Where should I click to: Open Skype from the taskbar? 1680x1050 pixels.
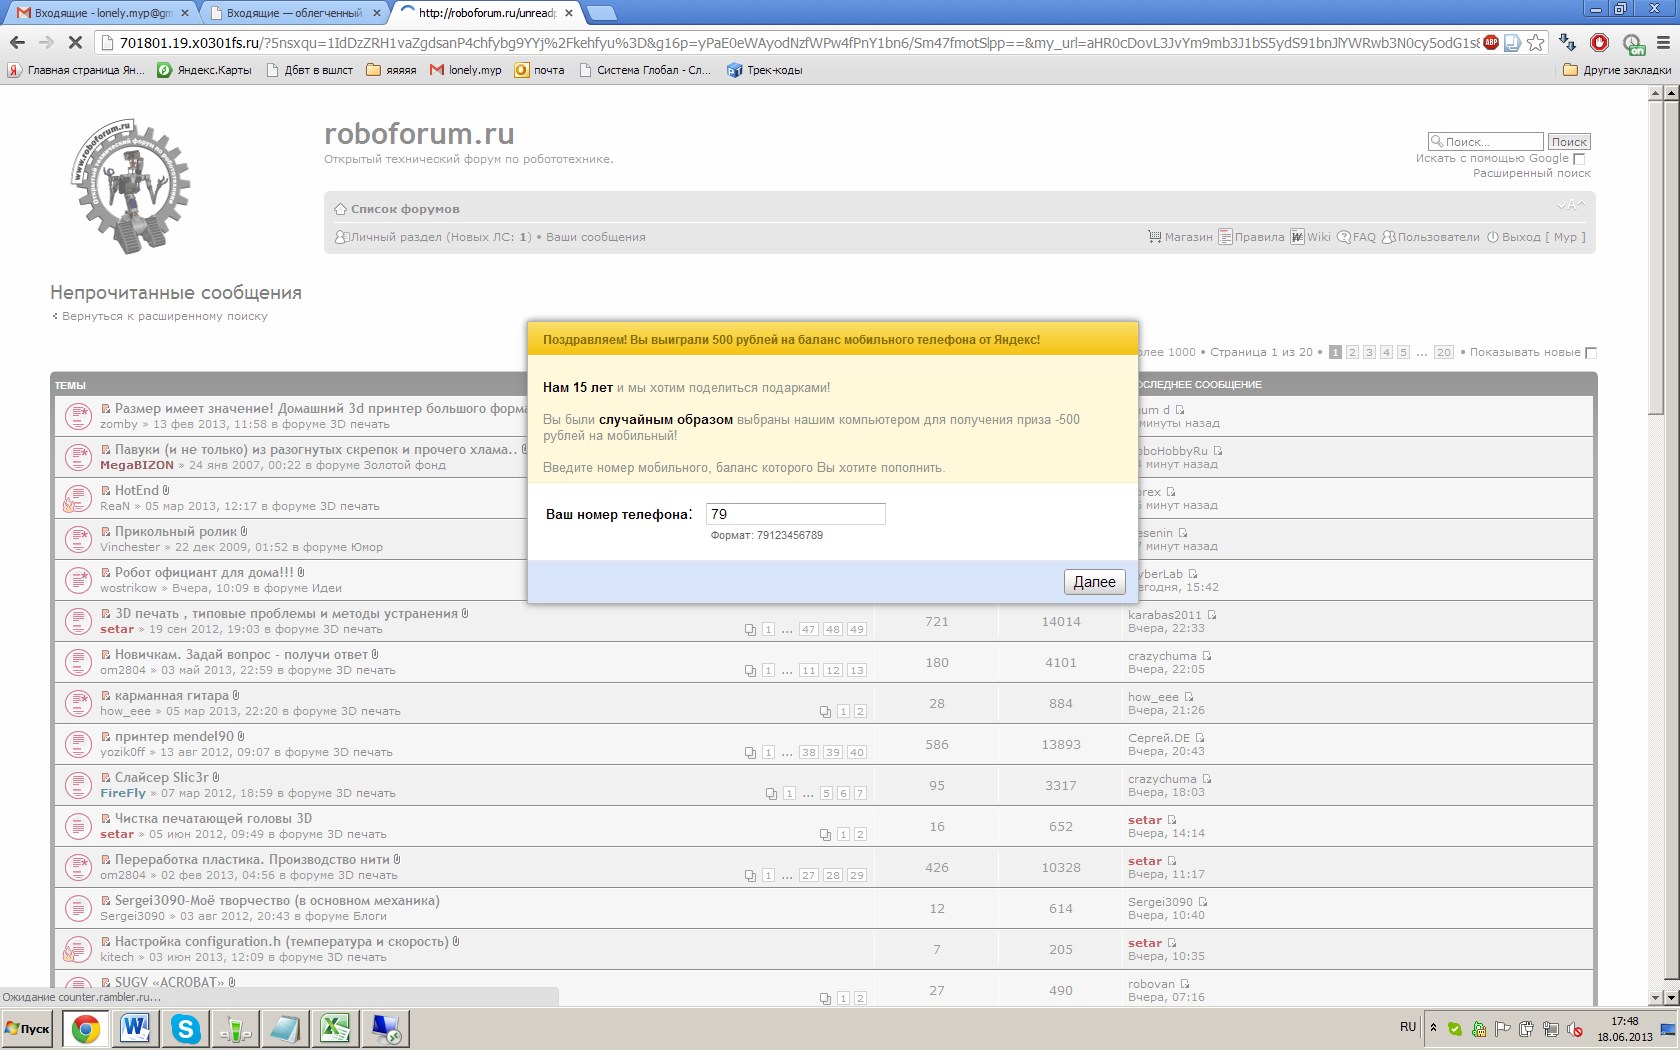pyautogui.click(x=185, y=1028)
